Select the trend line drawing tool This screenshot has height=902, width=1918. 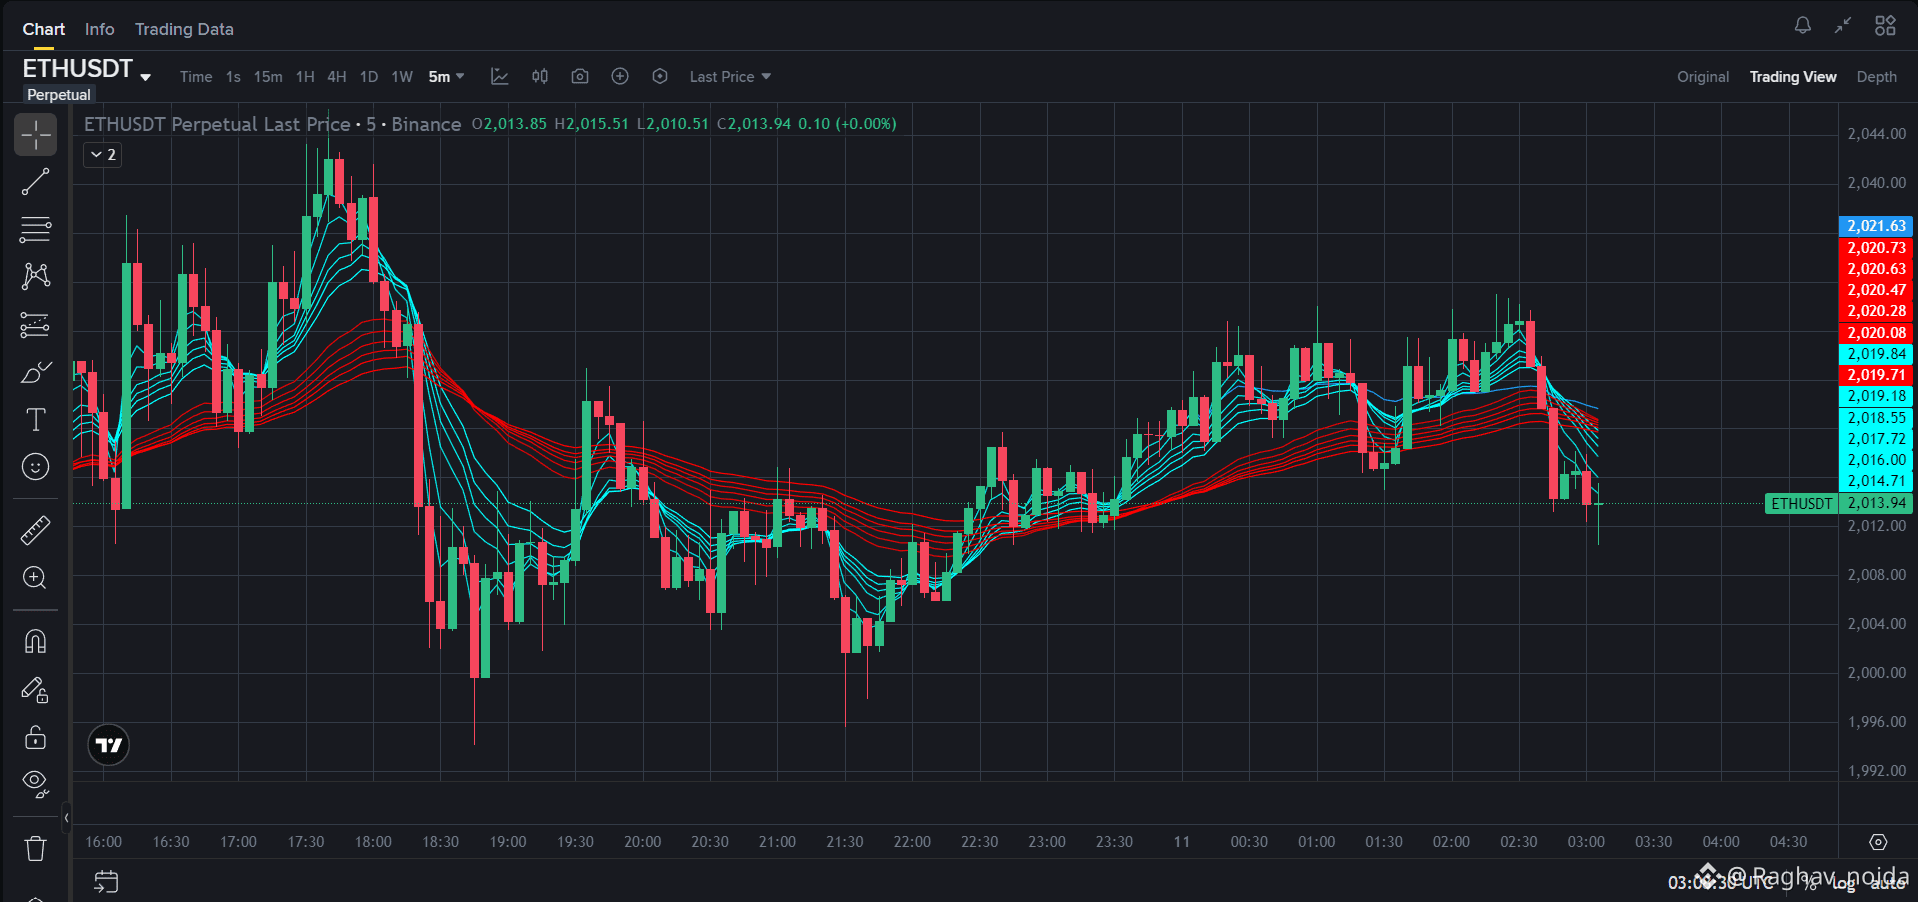pyautogui.click(x=35, y=182)
